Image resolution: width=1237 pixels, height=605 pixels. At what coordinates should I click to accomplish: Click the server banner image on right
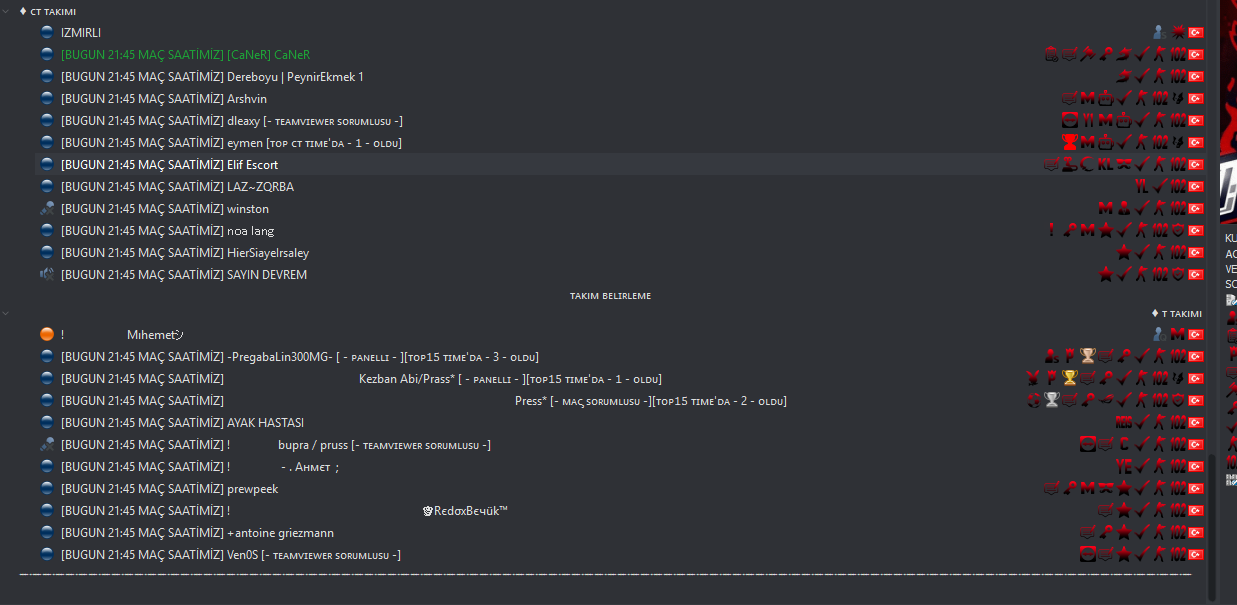coord(1228,110)
